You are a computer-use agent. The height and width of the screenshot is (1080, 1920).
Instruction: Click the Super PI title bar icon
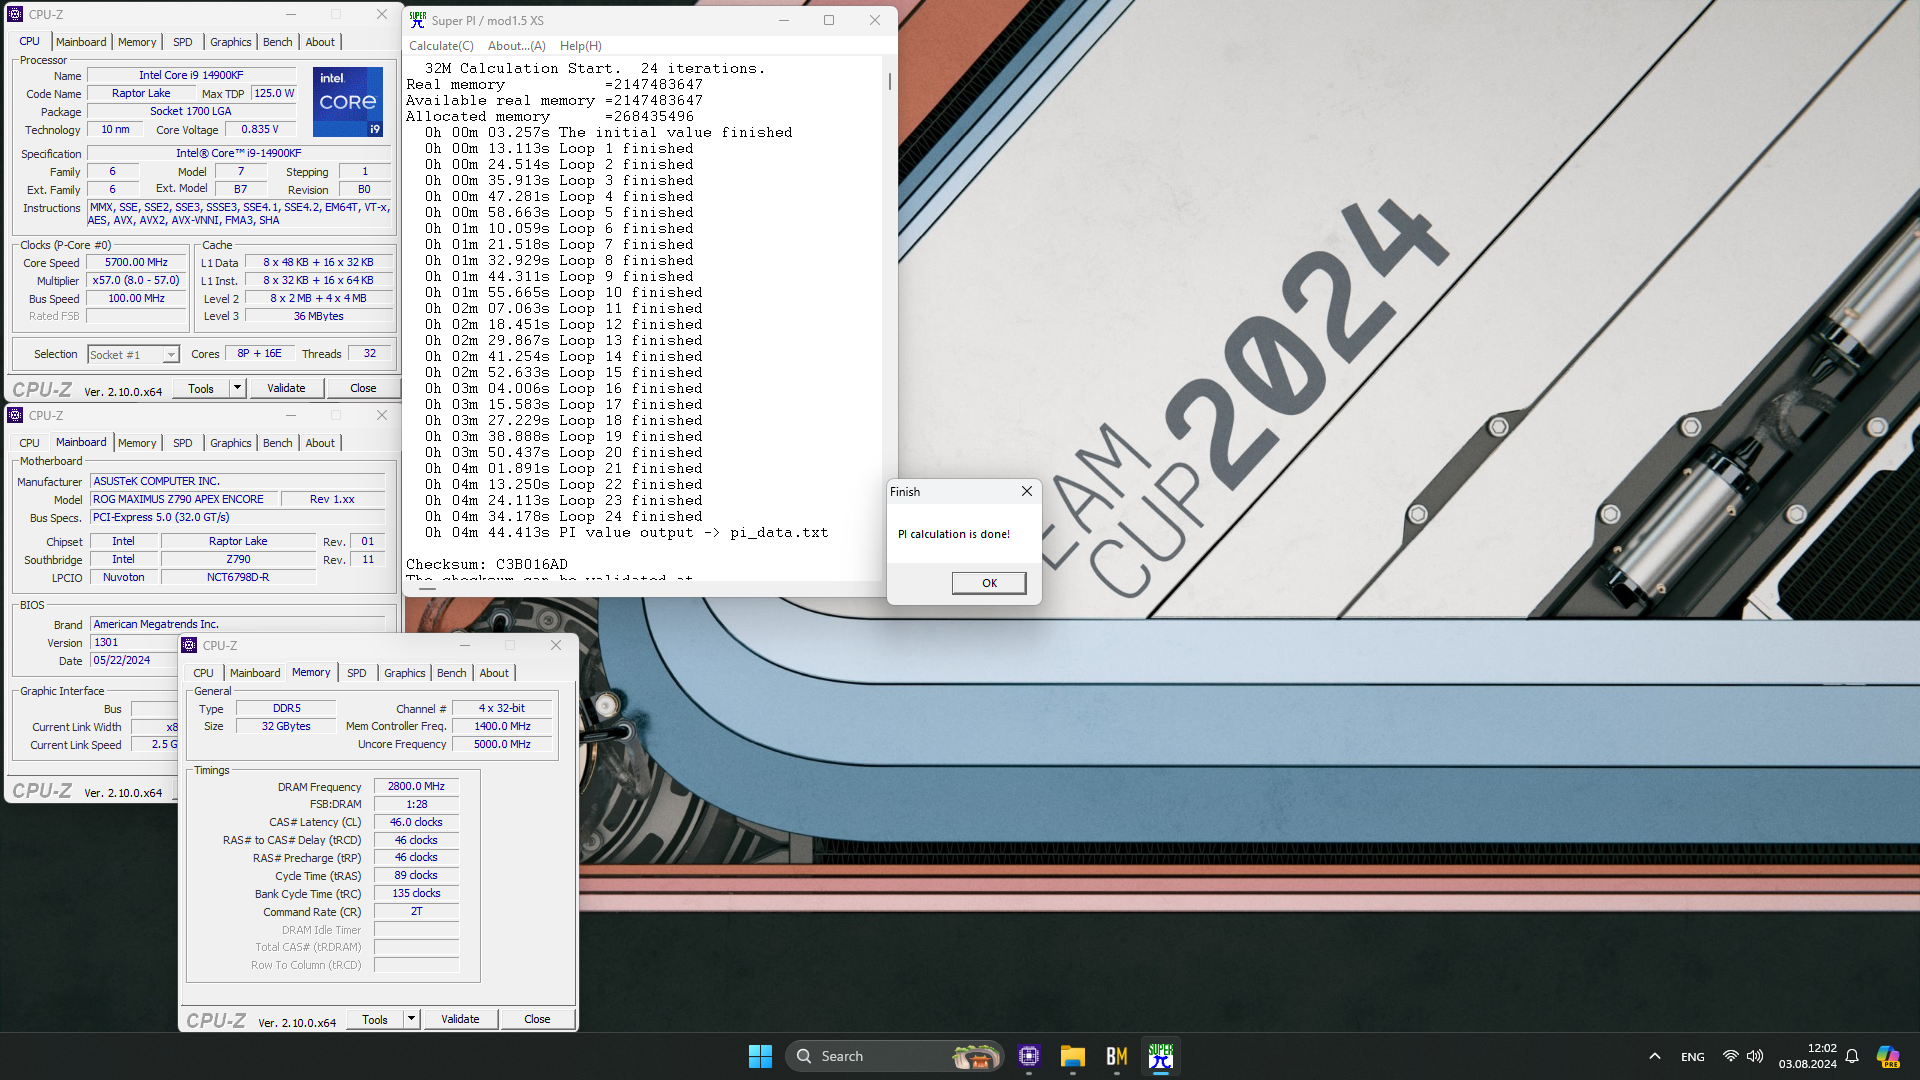[x=418, y=20]
